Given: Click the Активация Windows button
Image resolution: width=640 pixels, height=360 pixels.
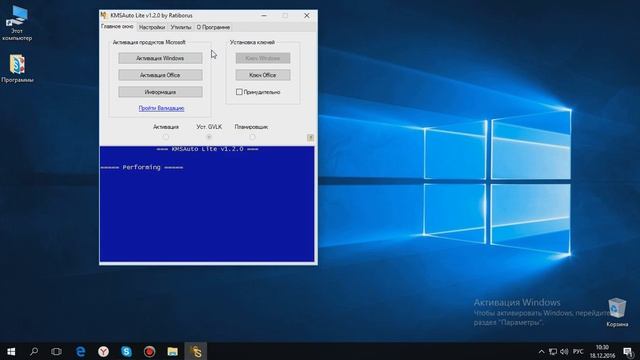Looking at the screenshot, I should click(x=160, y=58).
